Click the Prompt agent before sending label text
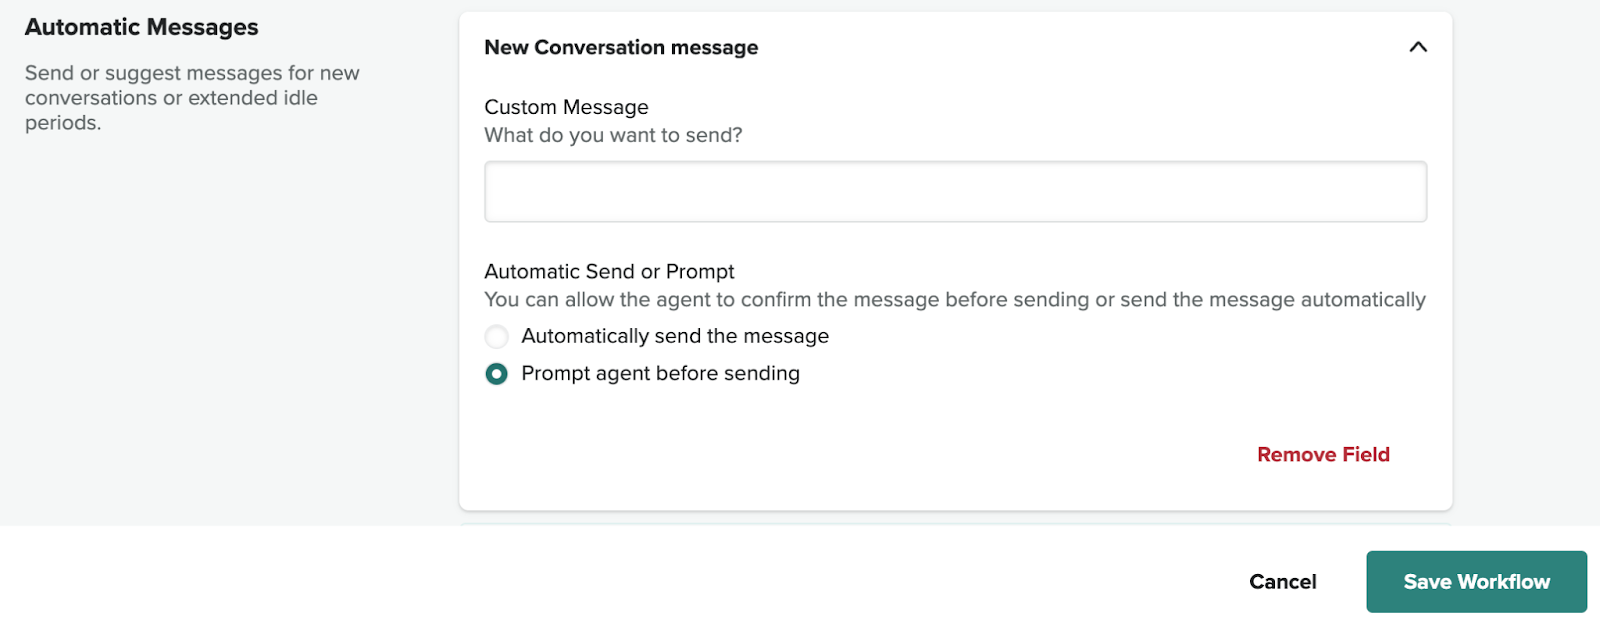The height and width of the screenshot is (624, 1600). click(x=660, y=374)
